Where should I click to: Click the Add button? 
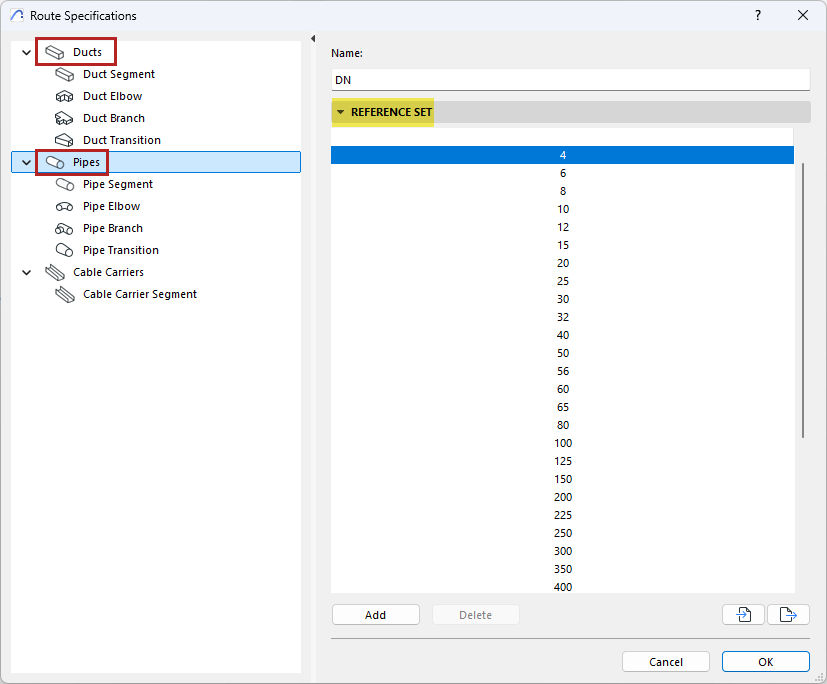(x=376, y=615)
